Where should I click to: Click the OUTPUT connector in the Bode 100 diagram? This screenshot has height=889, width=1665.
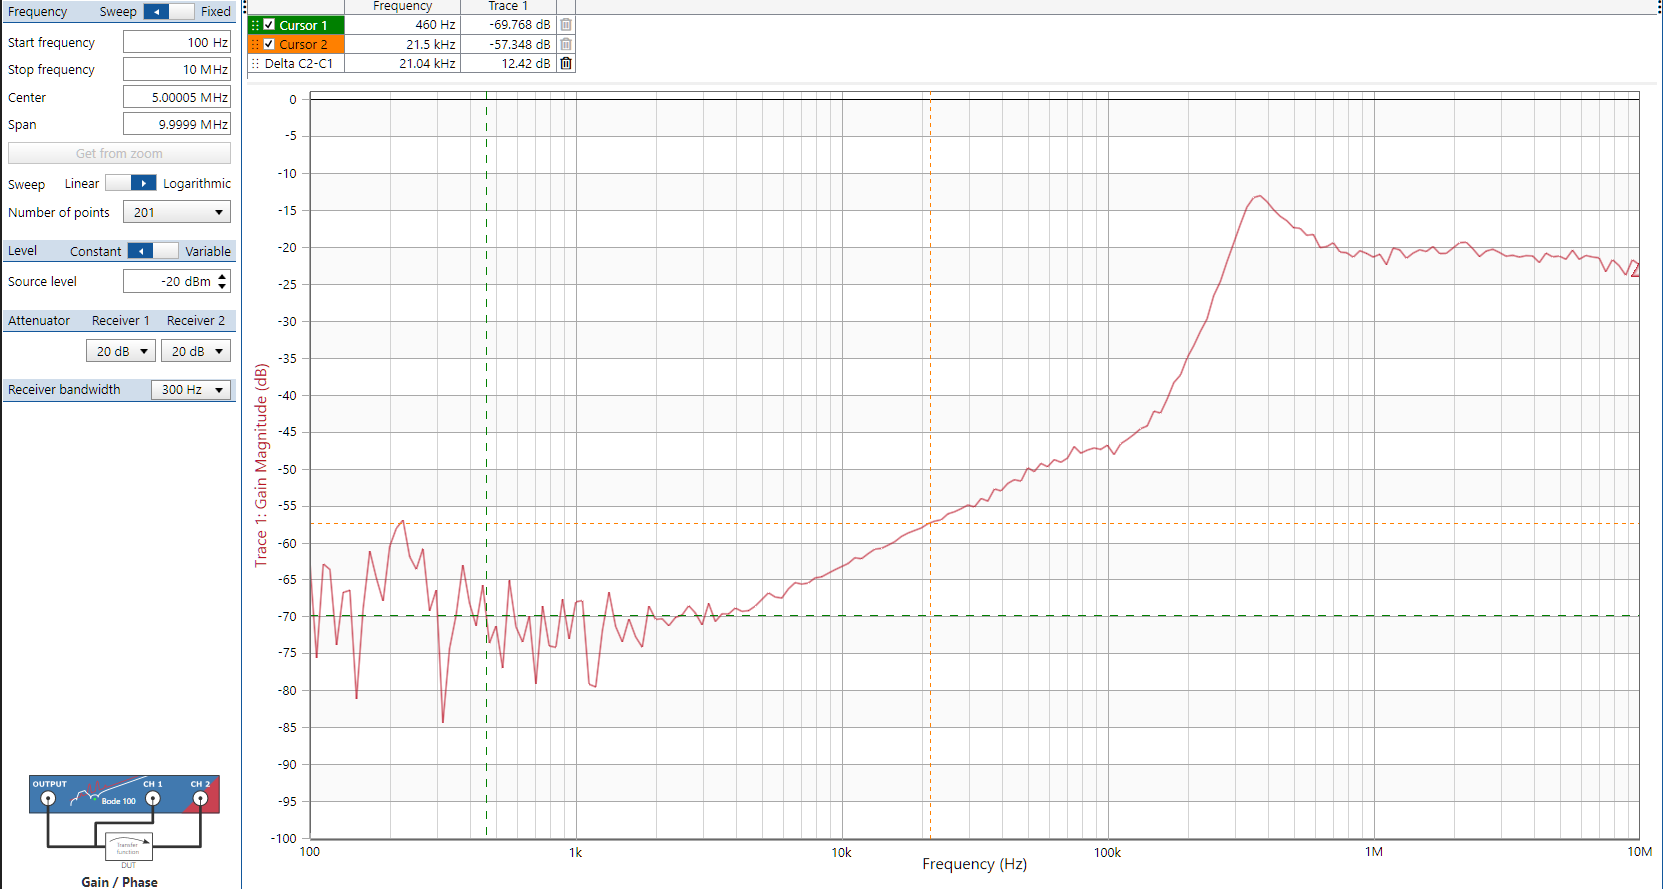coord(48,798)
